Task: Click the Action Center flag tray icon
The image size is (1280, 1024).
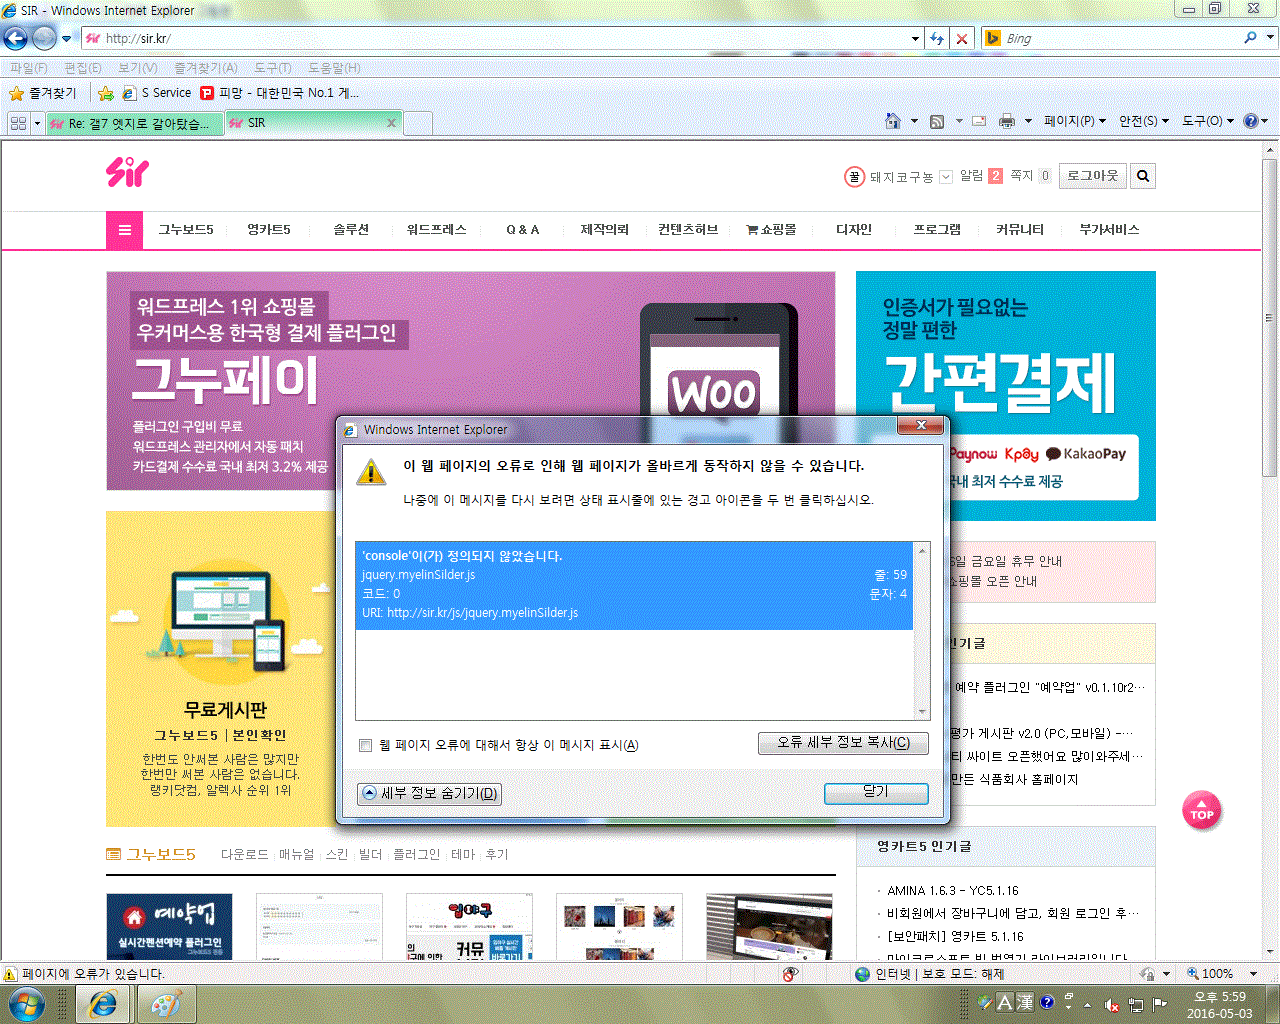Action: [x=1160, y=1004]
